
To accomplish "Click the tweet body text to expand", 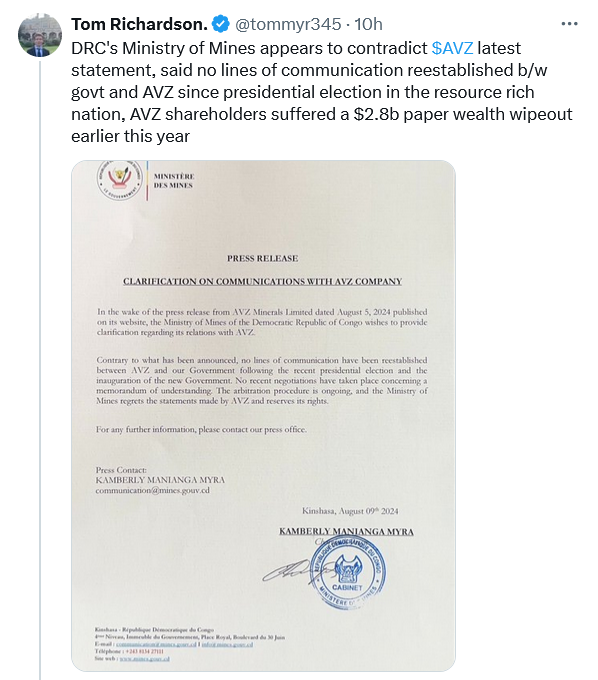I will 321,92.
